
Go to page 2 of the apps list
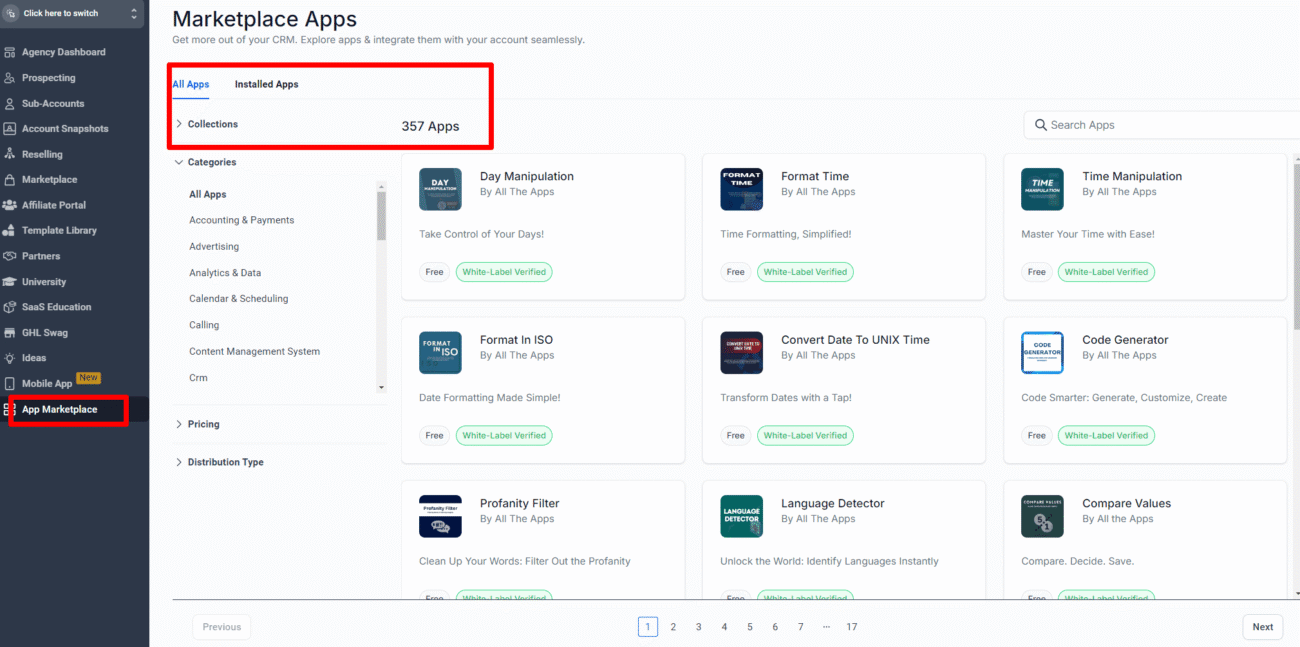[x=673, y=626]
